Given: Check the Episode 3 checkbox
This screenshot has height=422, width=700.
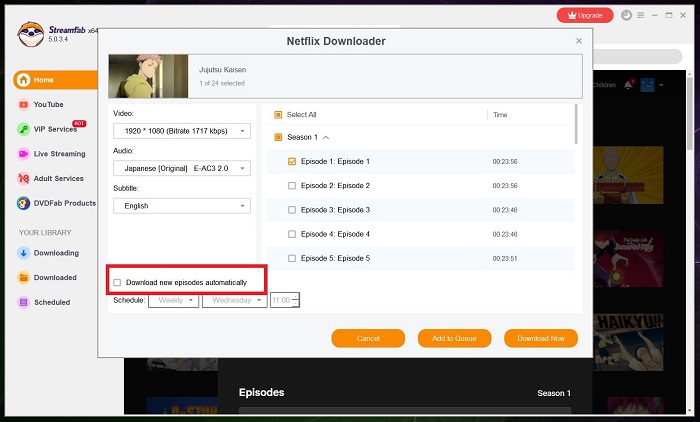Looking at the screenshot, I should click(x=292, y=210).
